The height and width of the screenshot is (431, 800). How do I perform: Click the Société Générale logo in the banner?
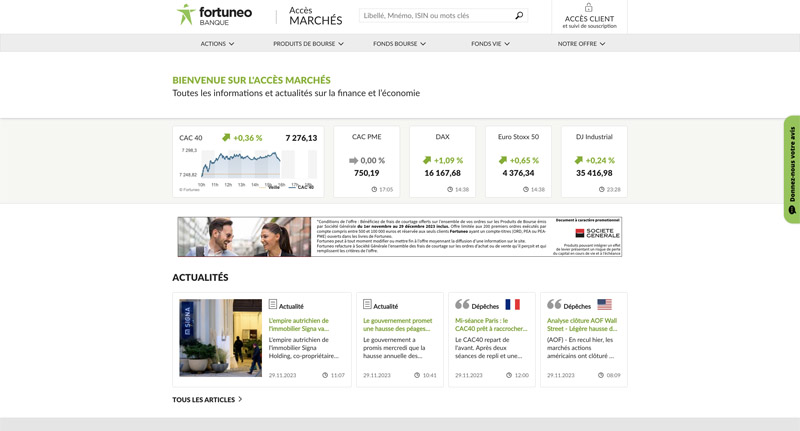pyautogui.click(x=597, y=233)
